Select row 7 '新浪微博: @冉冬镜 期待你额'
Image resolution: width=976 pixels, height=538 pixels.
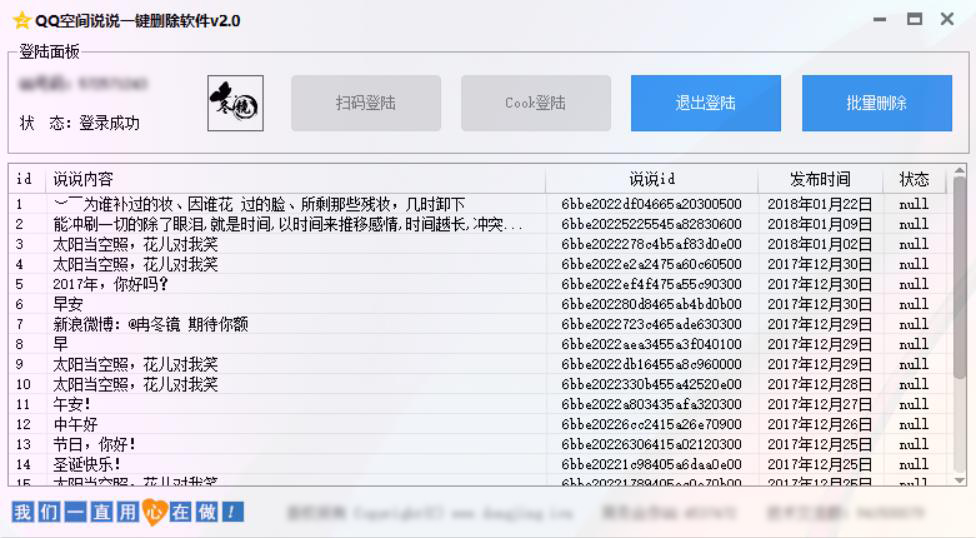(x=478, y=324)
